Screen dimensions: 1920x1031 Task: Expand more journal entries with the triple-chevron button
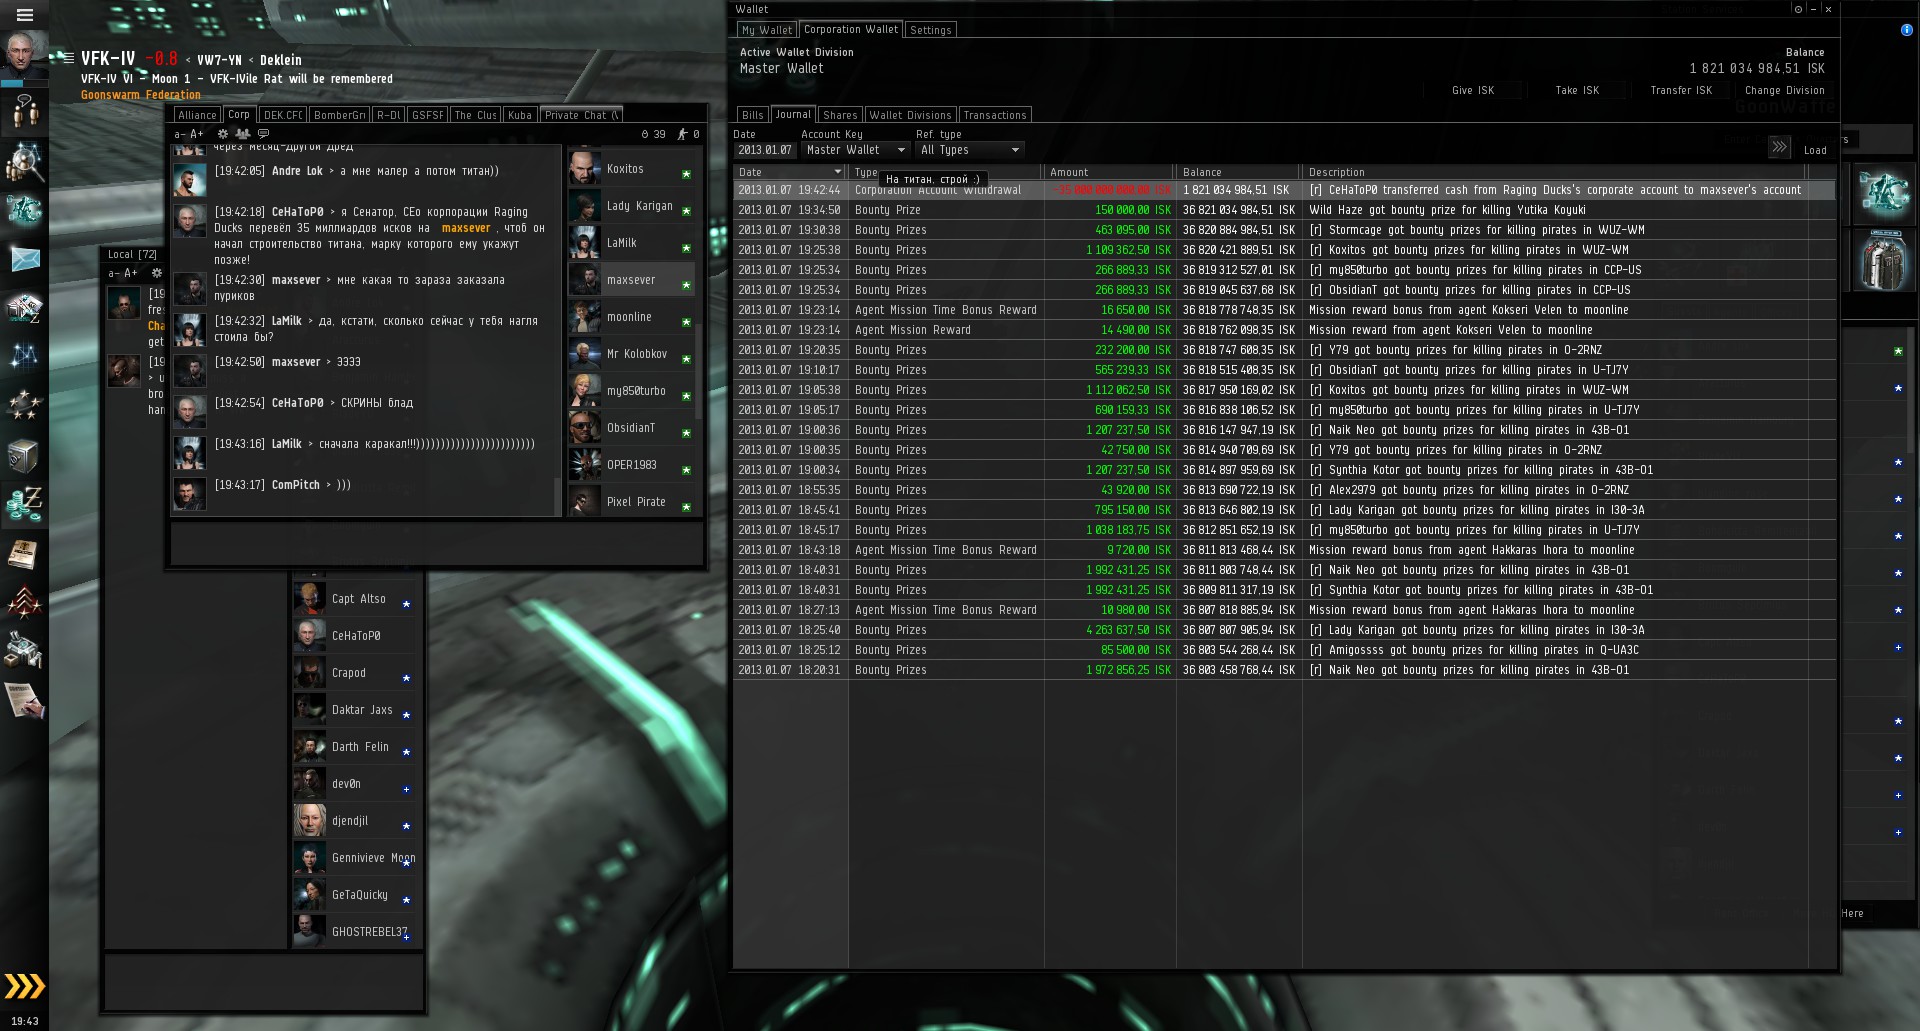click(x=1779, y=148)
